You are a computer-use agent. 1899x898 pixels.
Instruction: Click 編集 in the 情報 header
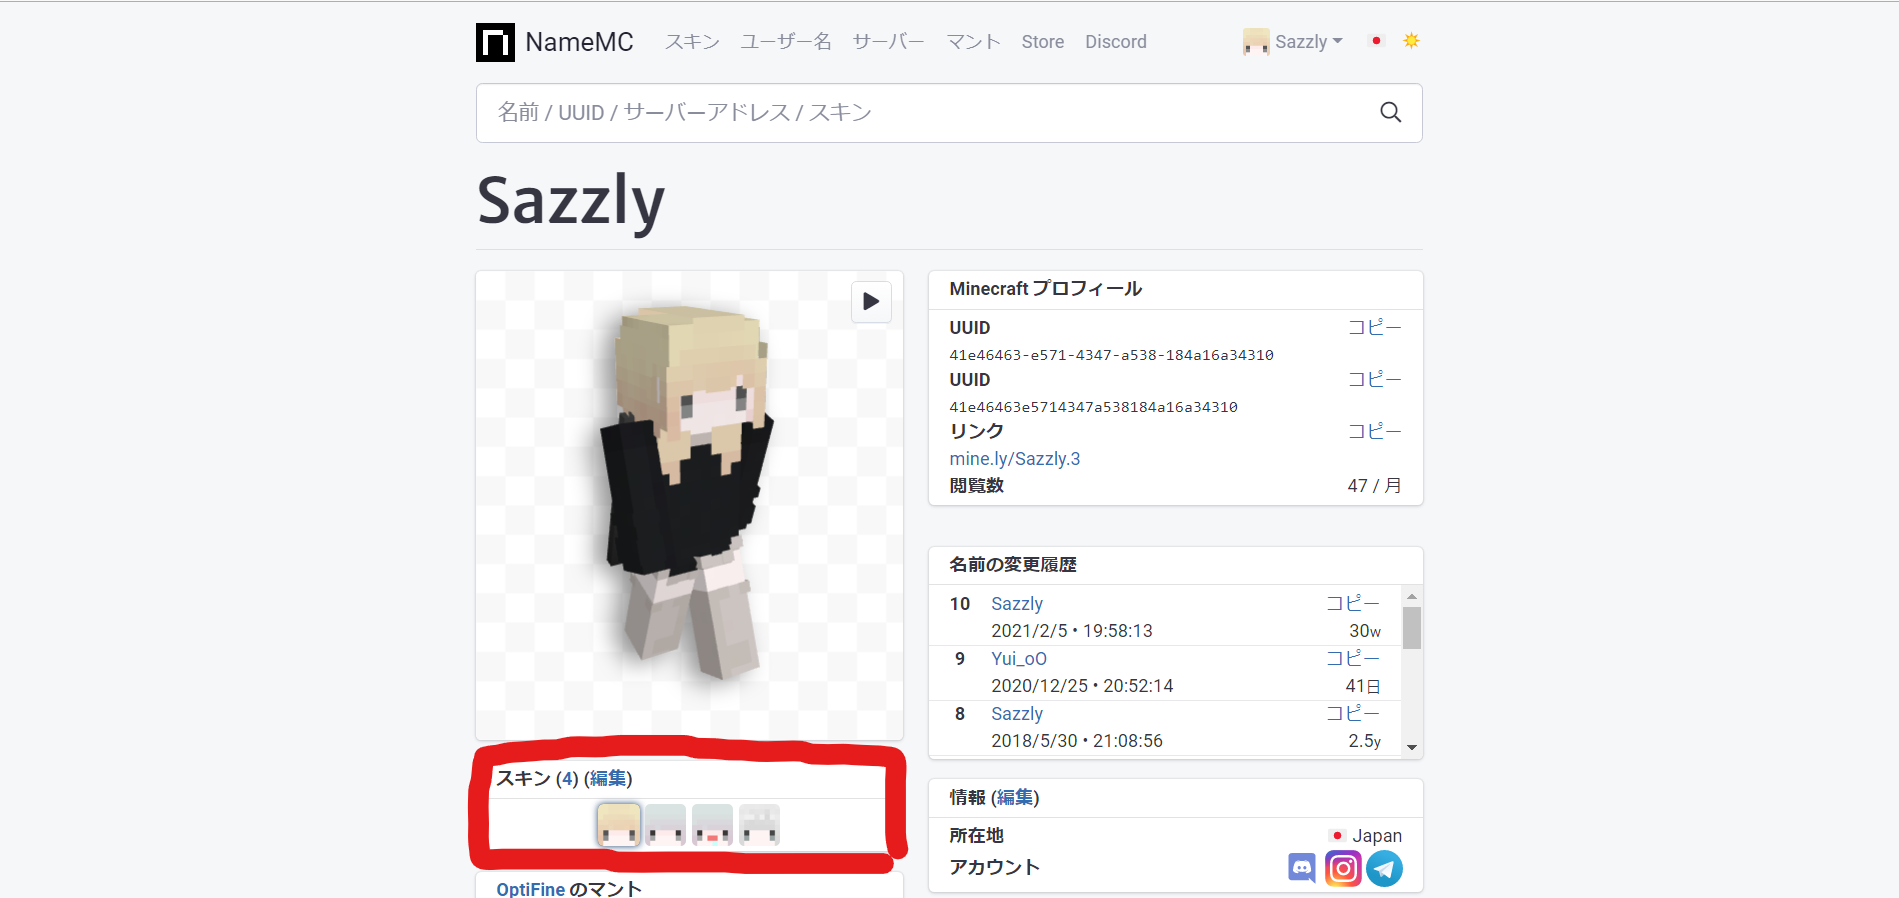click(x=1015, y=798)
